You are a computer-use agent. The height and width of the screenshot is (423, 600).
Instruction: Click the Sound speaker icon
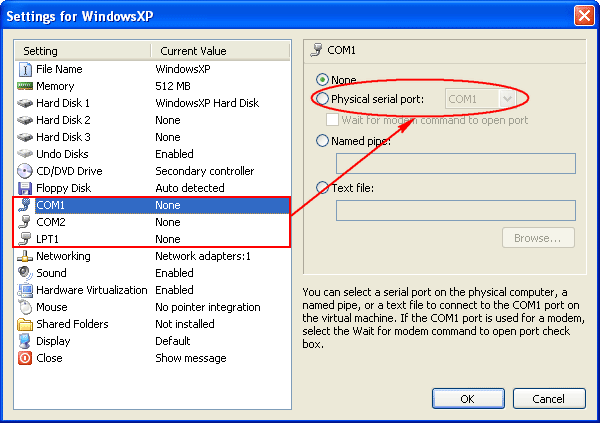[x=25, y=273]
